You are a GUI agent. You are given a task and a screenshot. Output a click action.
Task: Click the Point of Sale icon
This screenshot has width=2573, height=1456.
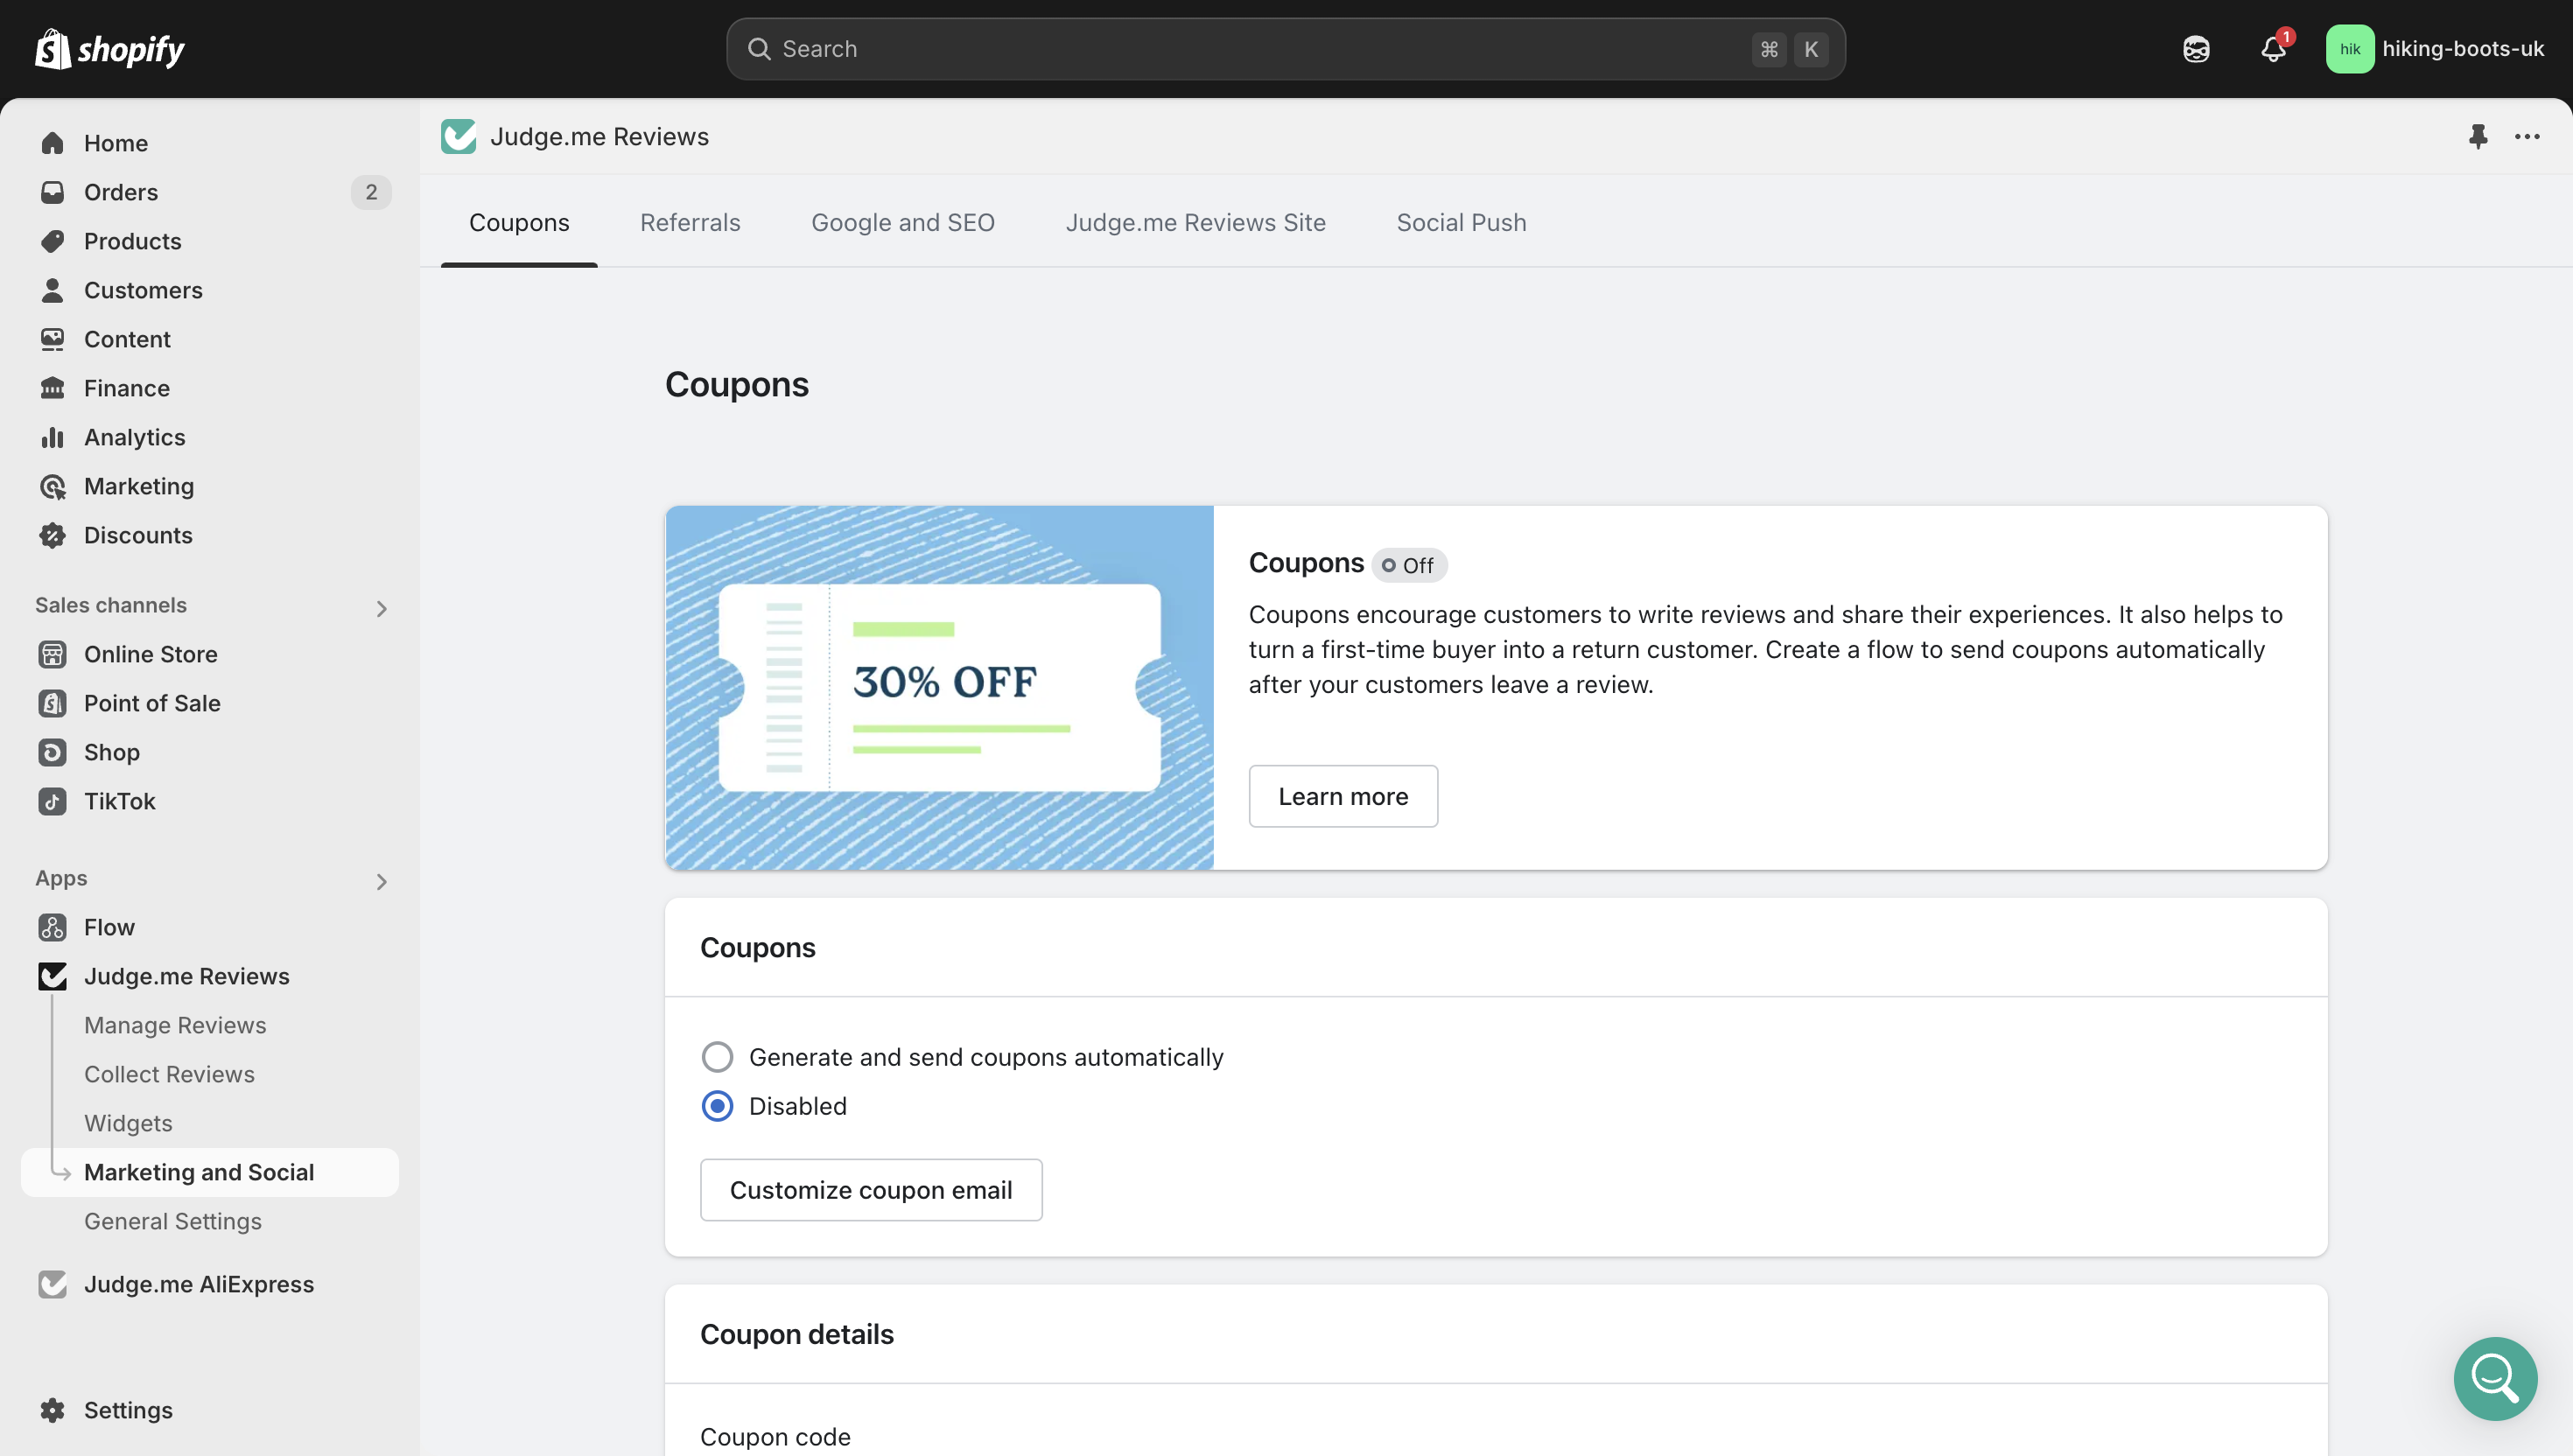coord(53,703)
